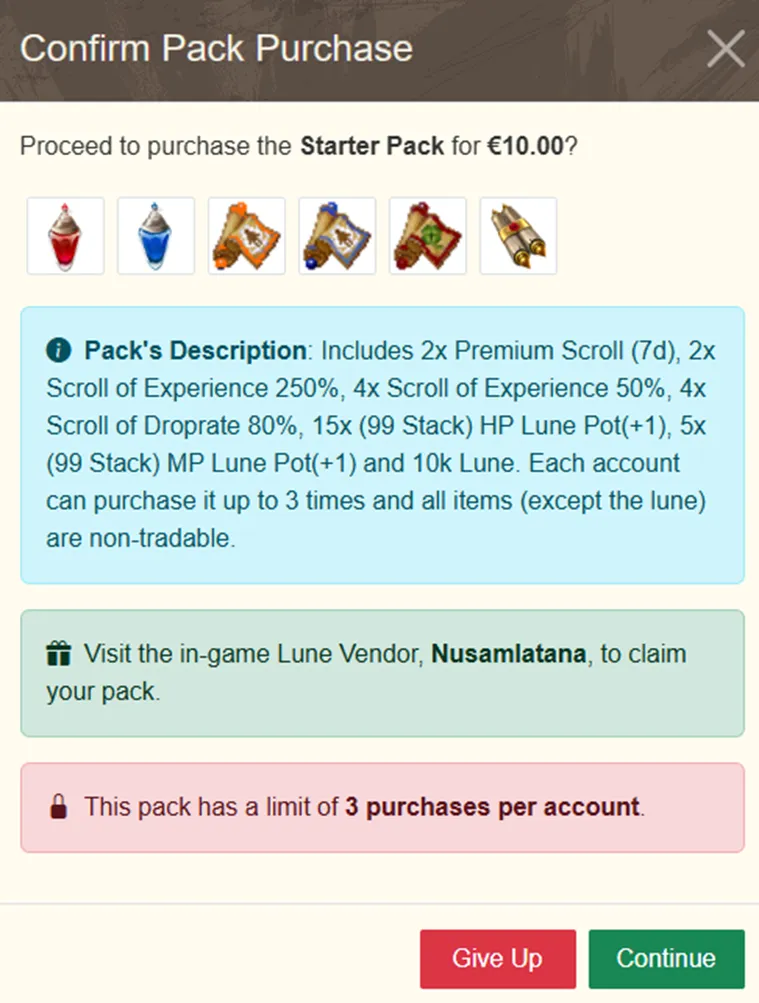Continue with the Starter Pack purchase
Screen dimensions: 759x1003
click(666, 958)
